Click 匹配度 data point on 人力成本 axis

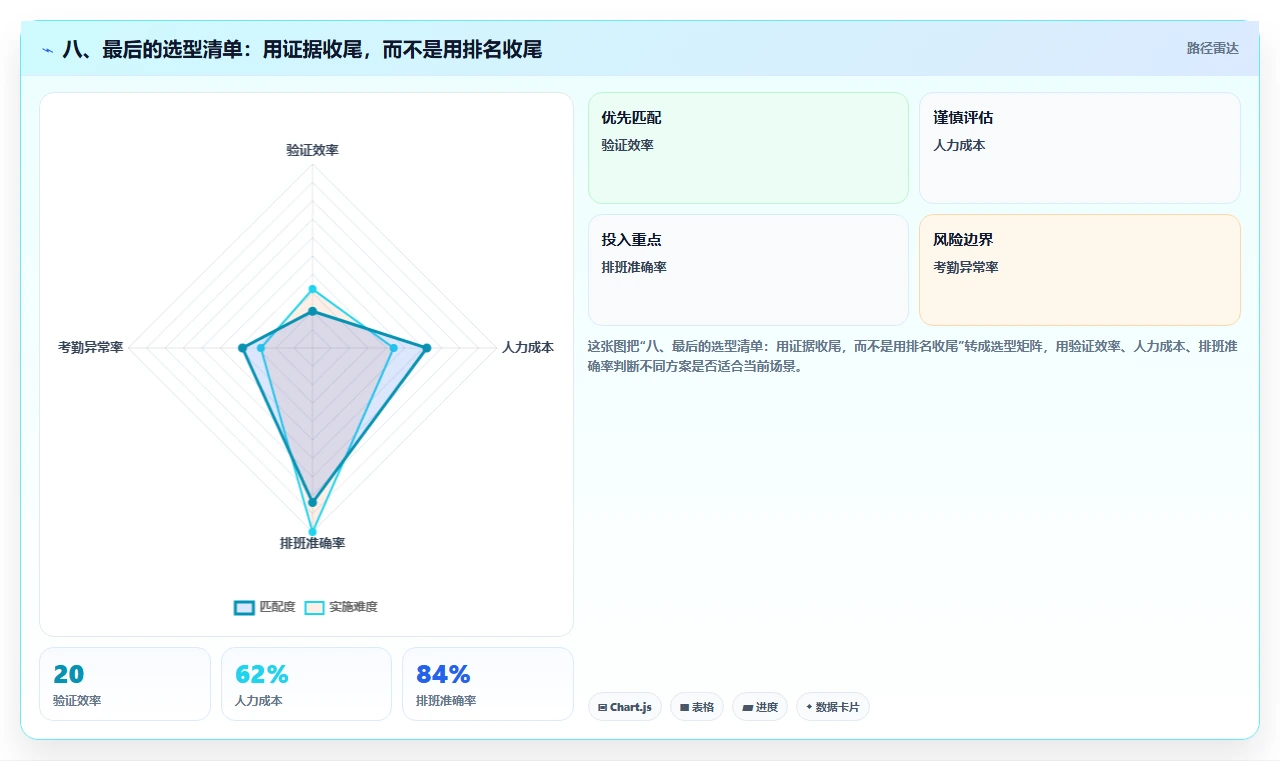point(426,348)
